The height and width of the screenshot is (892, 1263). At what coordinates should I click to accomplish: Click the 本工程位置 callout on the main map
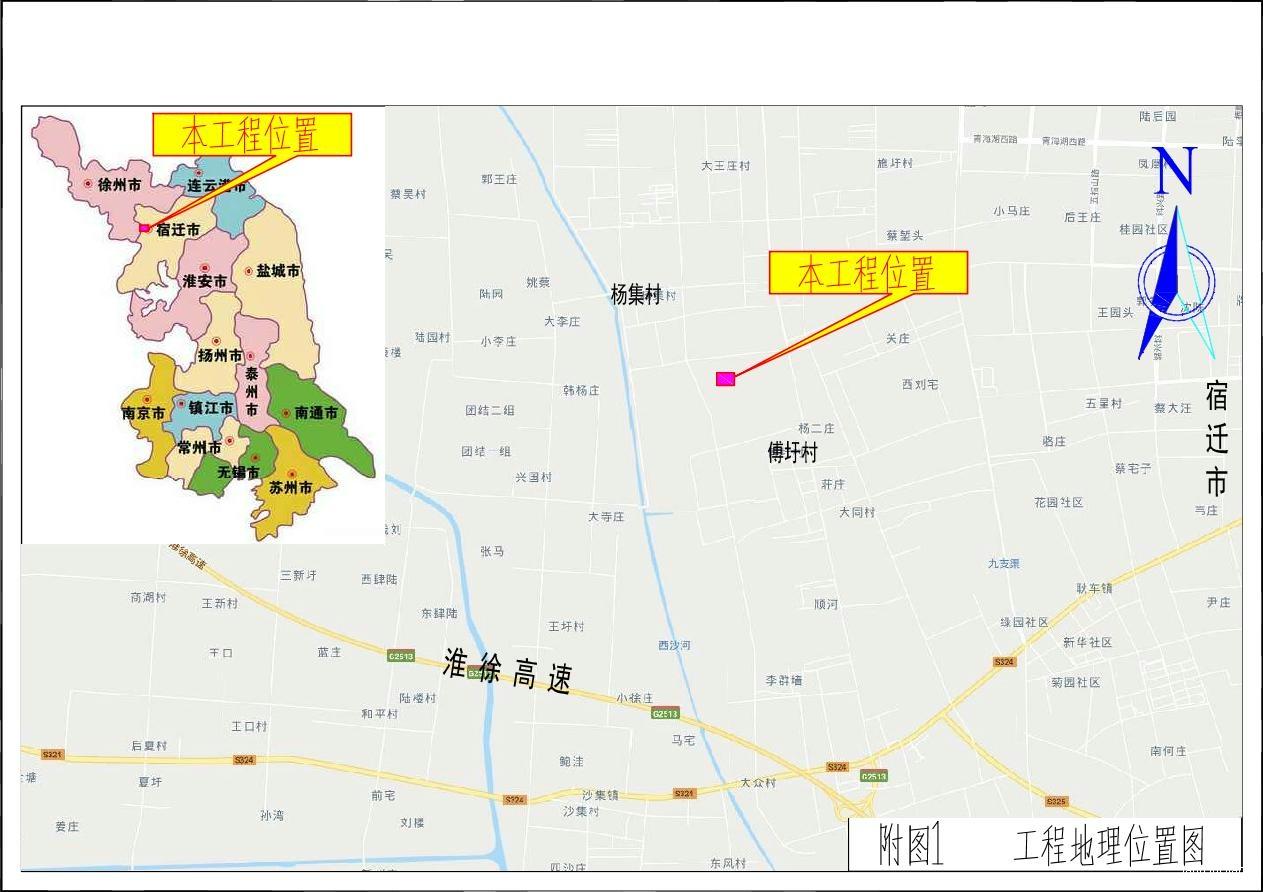click(x=868, y=272)
